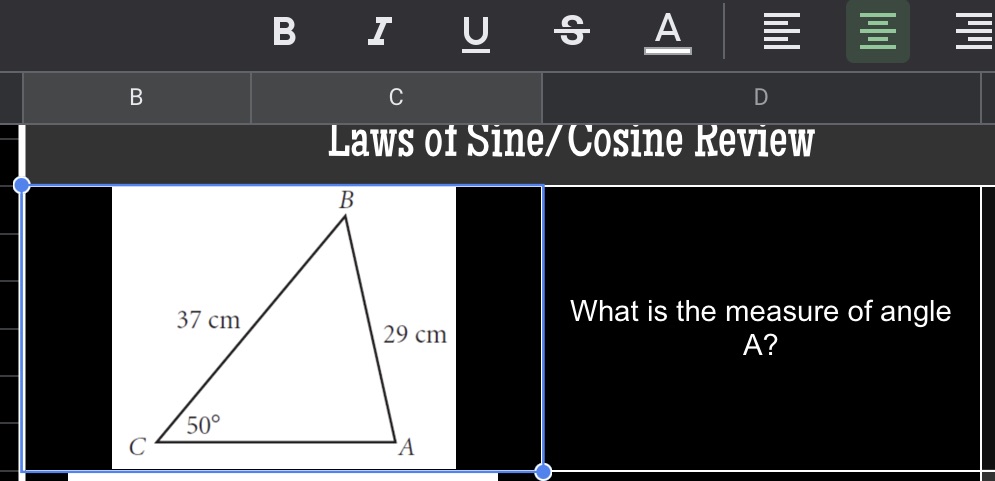The image size is (995, 481).
Task: Click the bottom-right selection handle
Action: click(543, 472)
